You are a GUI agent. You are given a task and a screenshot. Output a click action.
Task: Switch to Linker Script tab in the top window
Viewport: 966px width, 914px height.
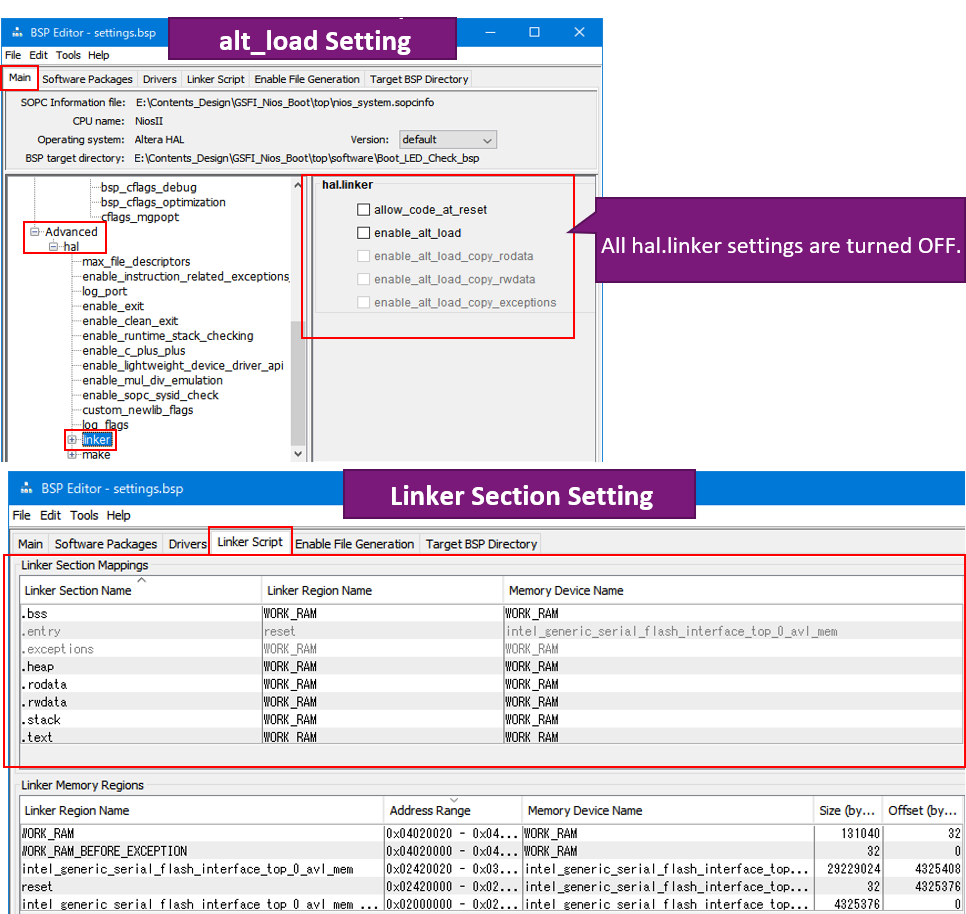coord(216,79)
